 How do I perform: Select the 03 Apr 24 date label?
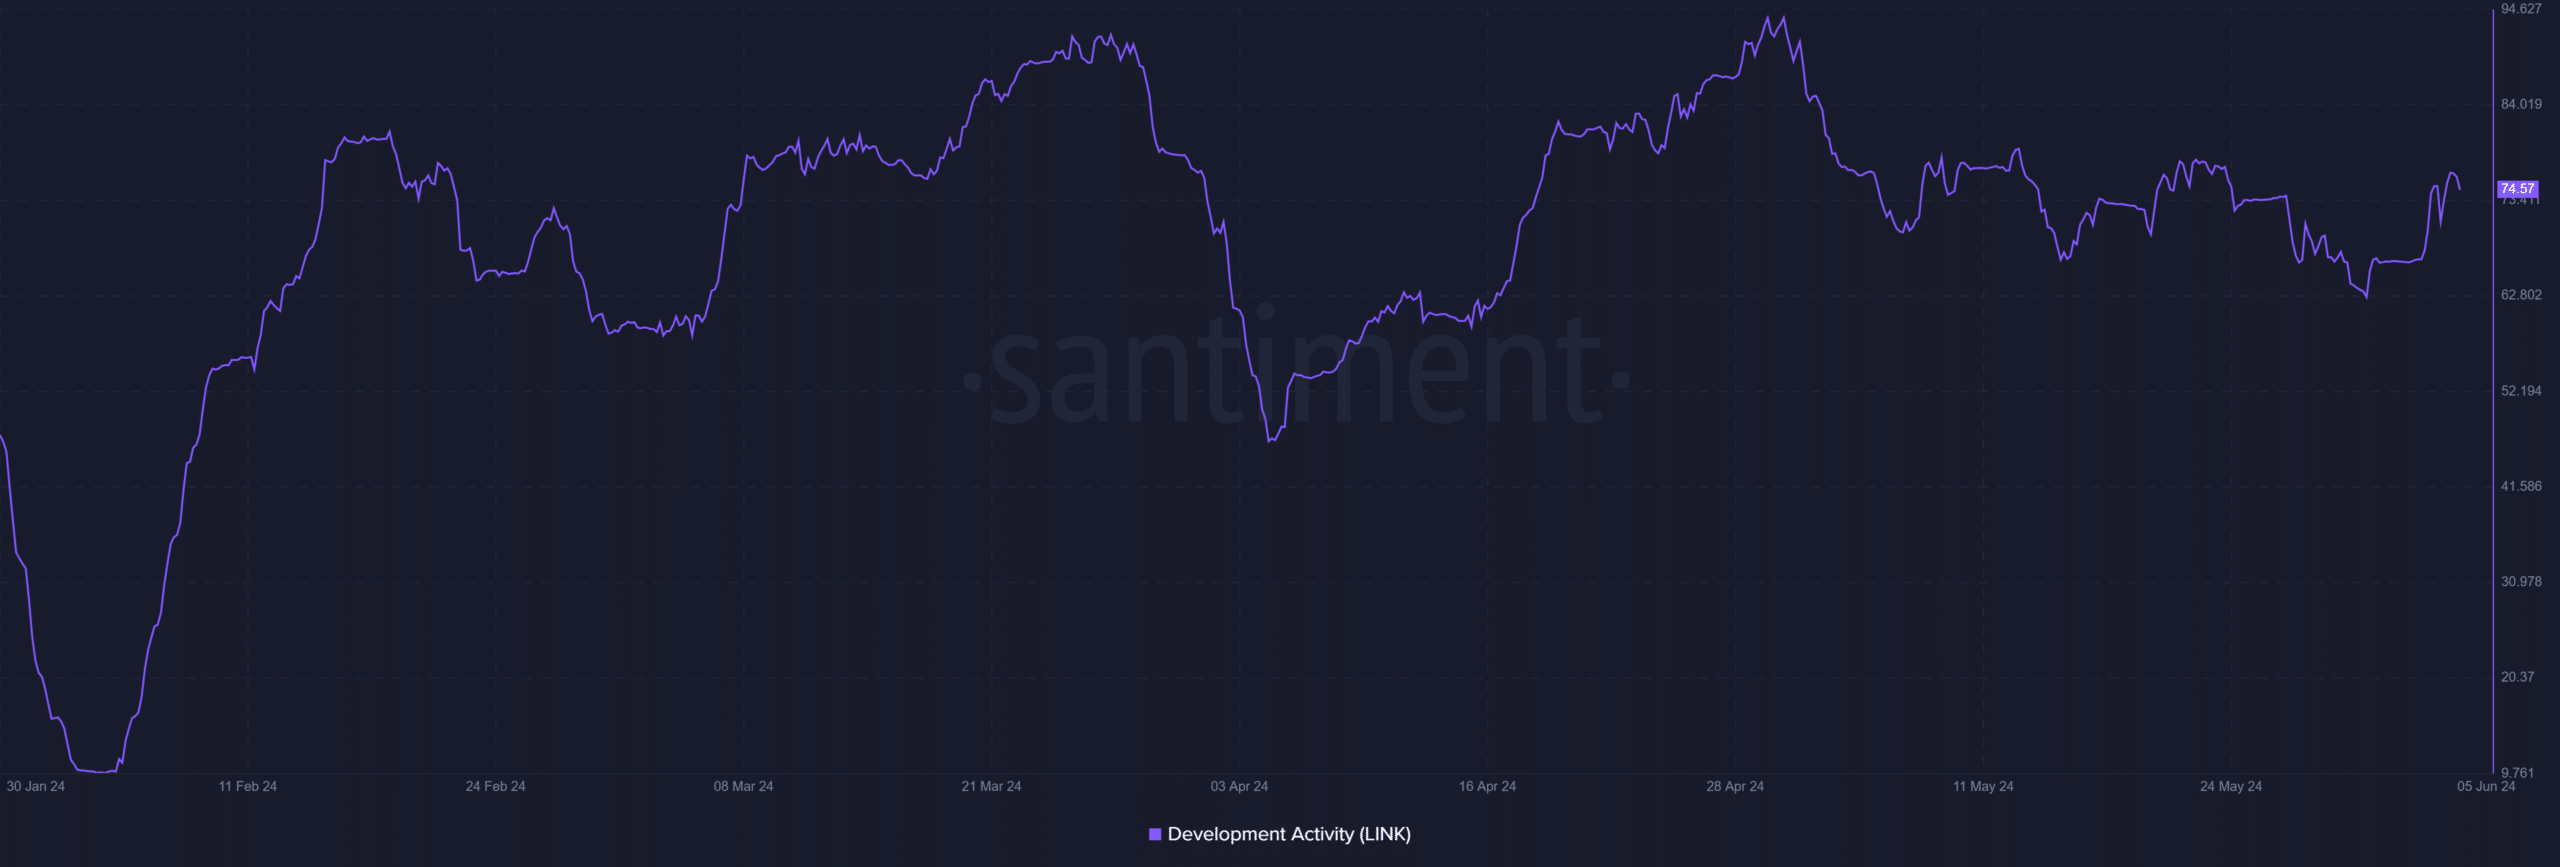(x=1239, y=786)
